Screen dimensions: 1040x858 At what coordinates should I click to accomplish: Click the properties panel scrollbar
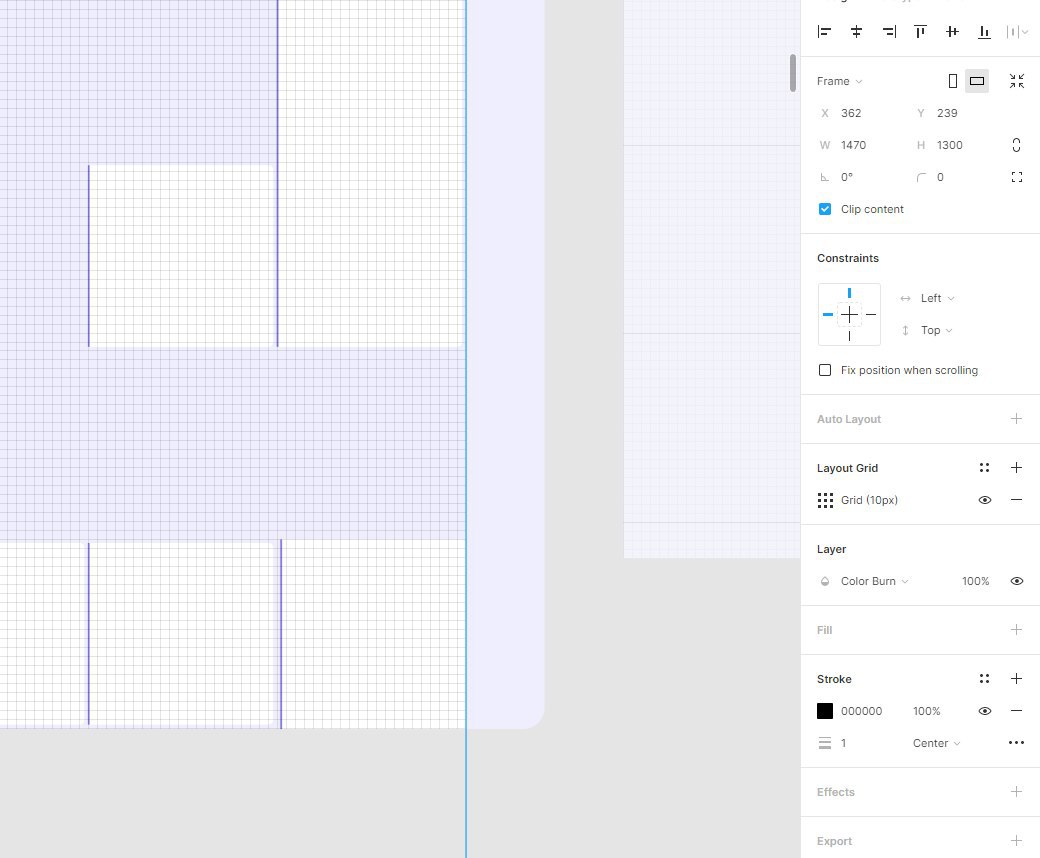pyautogui.click(x=793, y=73)
